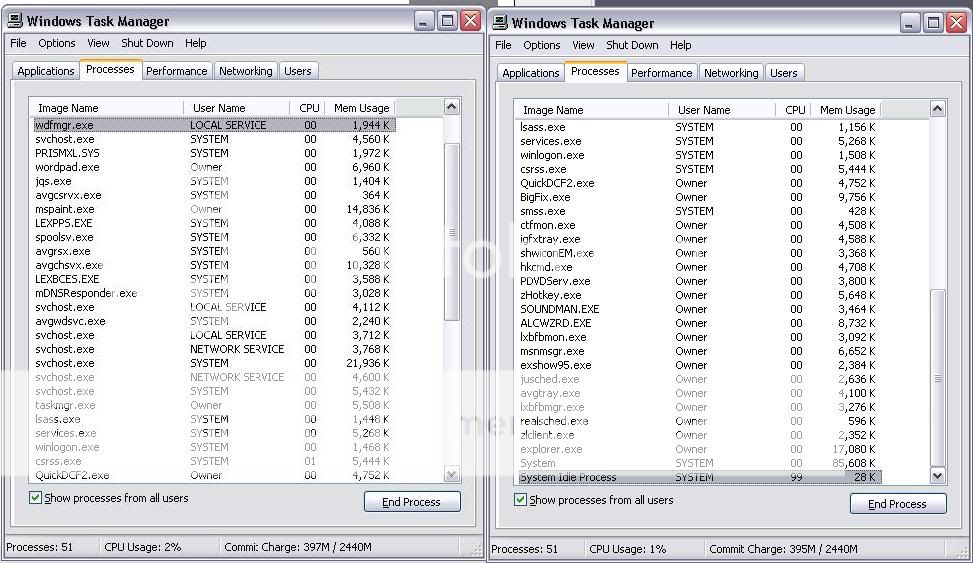
Task: Sort by Image Name column in left window
Action: tap(107, 107)
